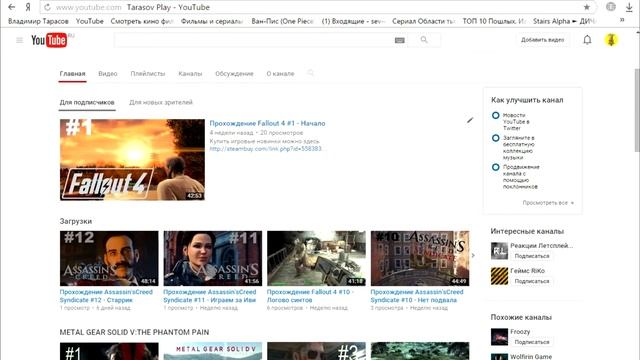
Task: Open the Обсуждение tab
Action: coord(234,73)
